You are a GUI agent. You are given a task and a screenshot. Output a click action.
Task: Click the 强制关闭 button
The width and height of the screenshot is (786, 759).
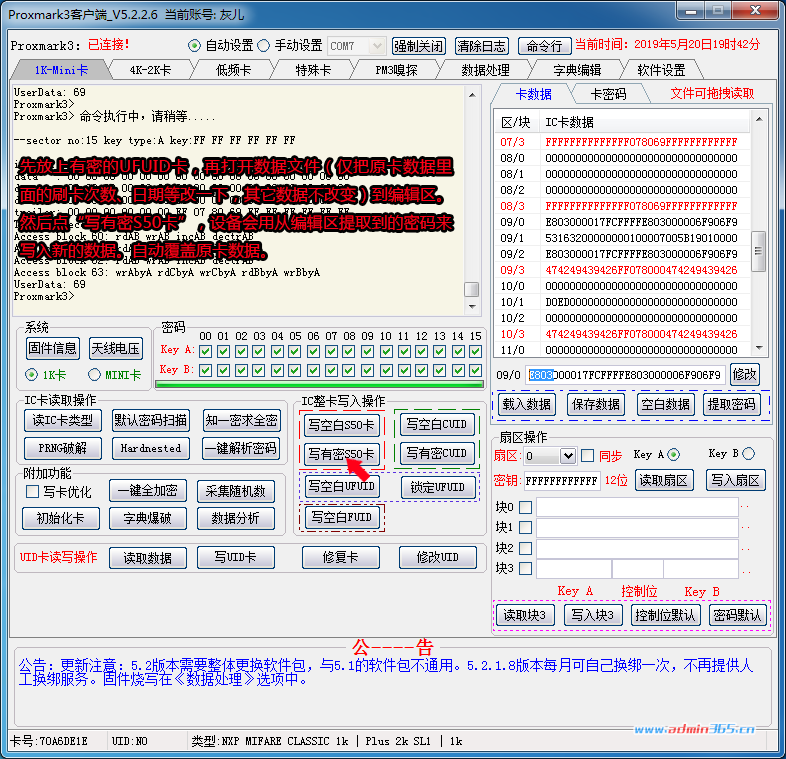tap(419, 46)
